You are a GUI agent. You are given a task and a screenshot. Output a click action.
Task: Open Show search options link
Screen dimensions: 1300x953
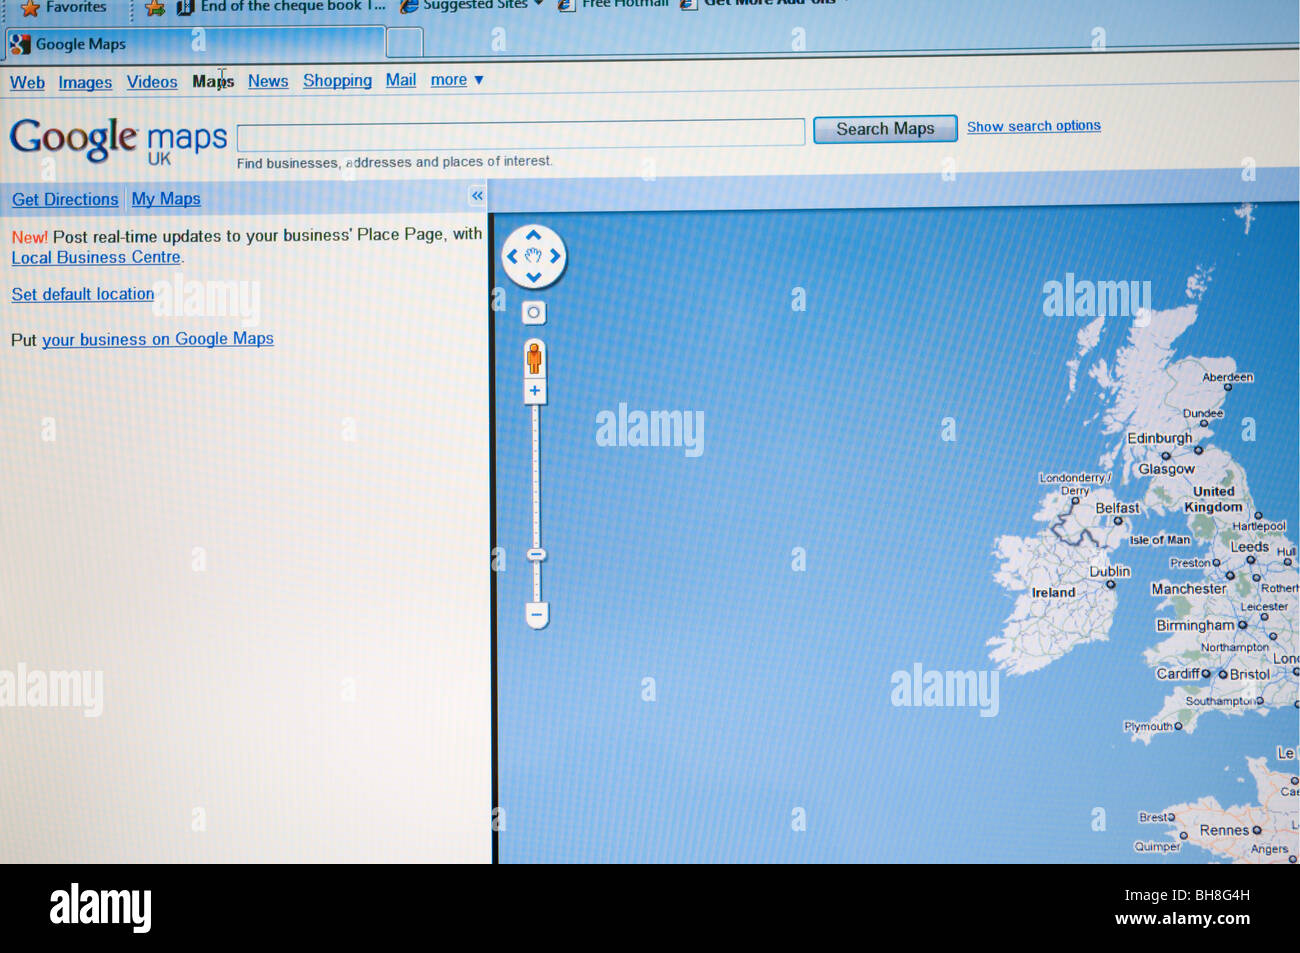pyautogui.click(x=1034, y=126)
